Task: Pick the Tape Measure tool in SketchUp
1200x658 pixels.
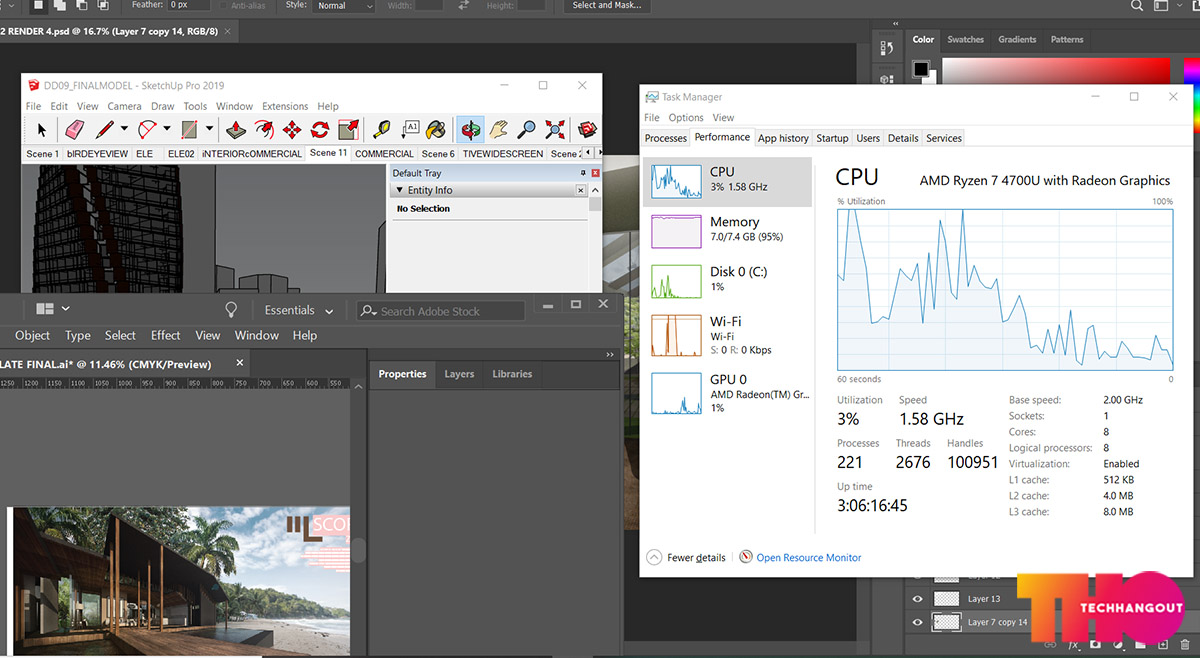Action: pyautogui.click(x=381, y=129)
